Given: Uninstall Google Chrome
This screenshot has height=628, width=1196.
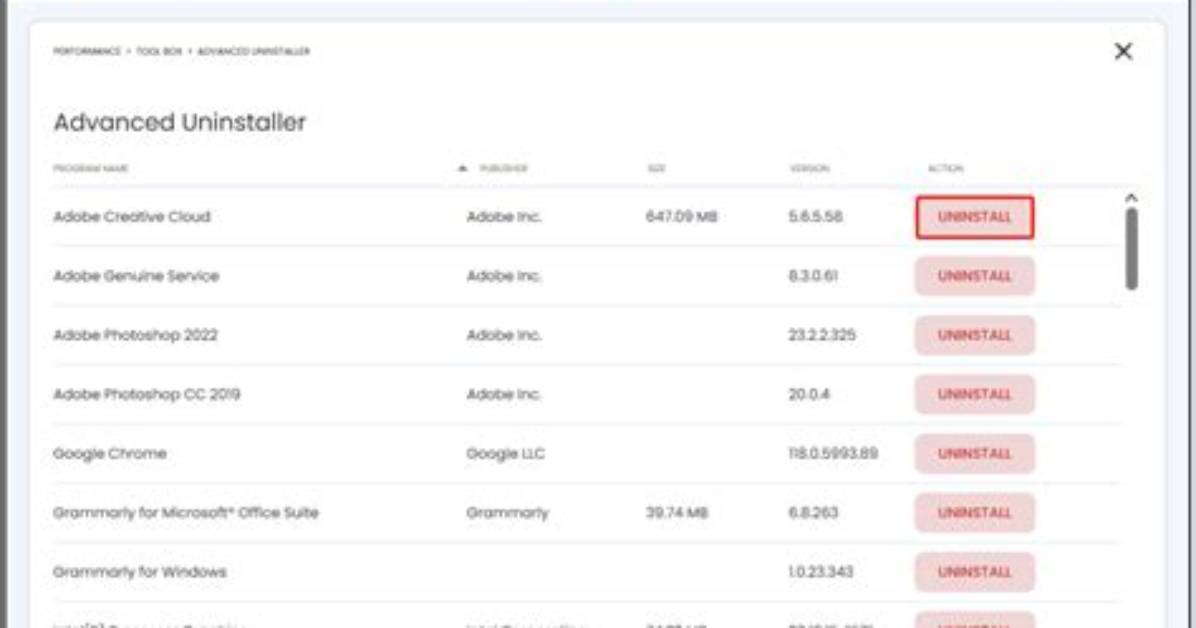Looking at the screenshot, I should click(975, 453).
